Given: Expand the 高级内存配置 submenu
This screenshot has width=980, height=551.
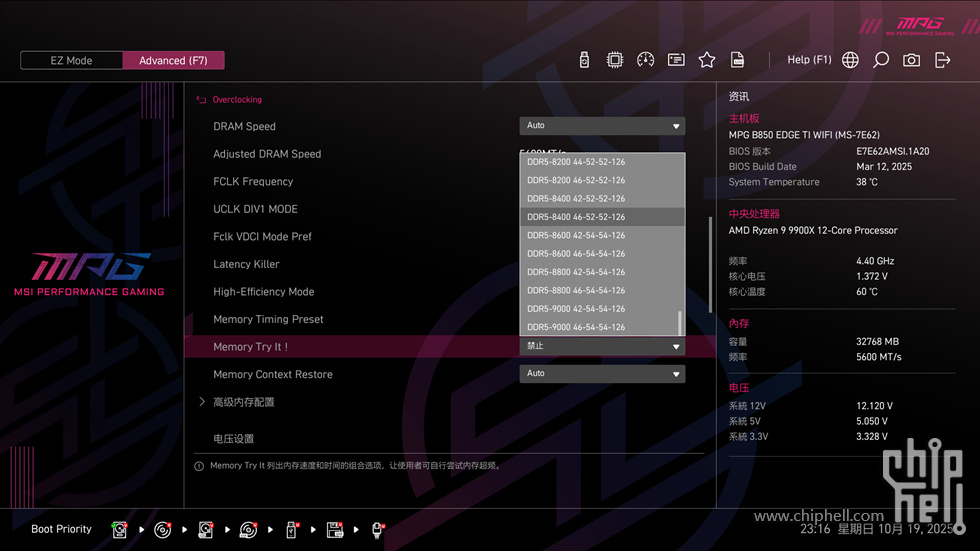Looking at the screenshot, I should pyautogui.click(x=243, y=402).
